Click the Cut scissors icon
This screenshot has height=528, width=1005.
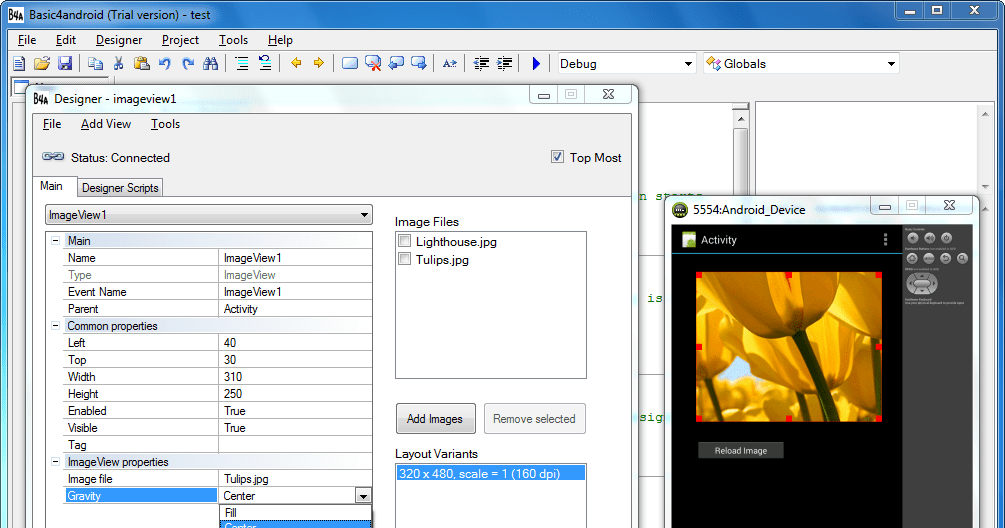point(118,63)
